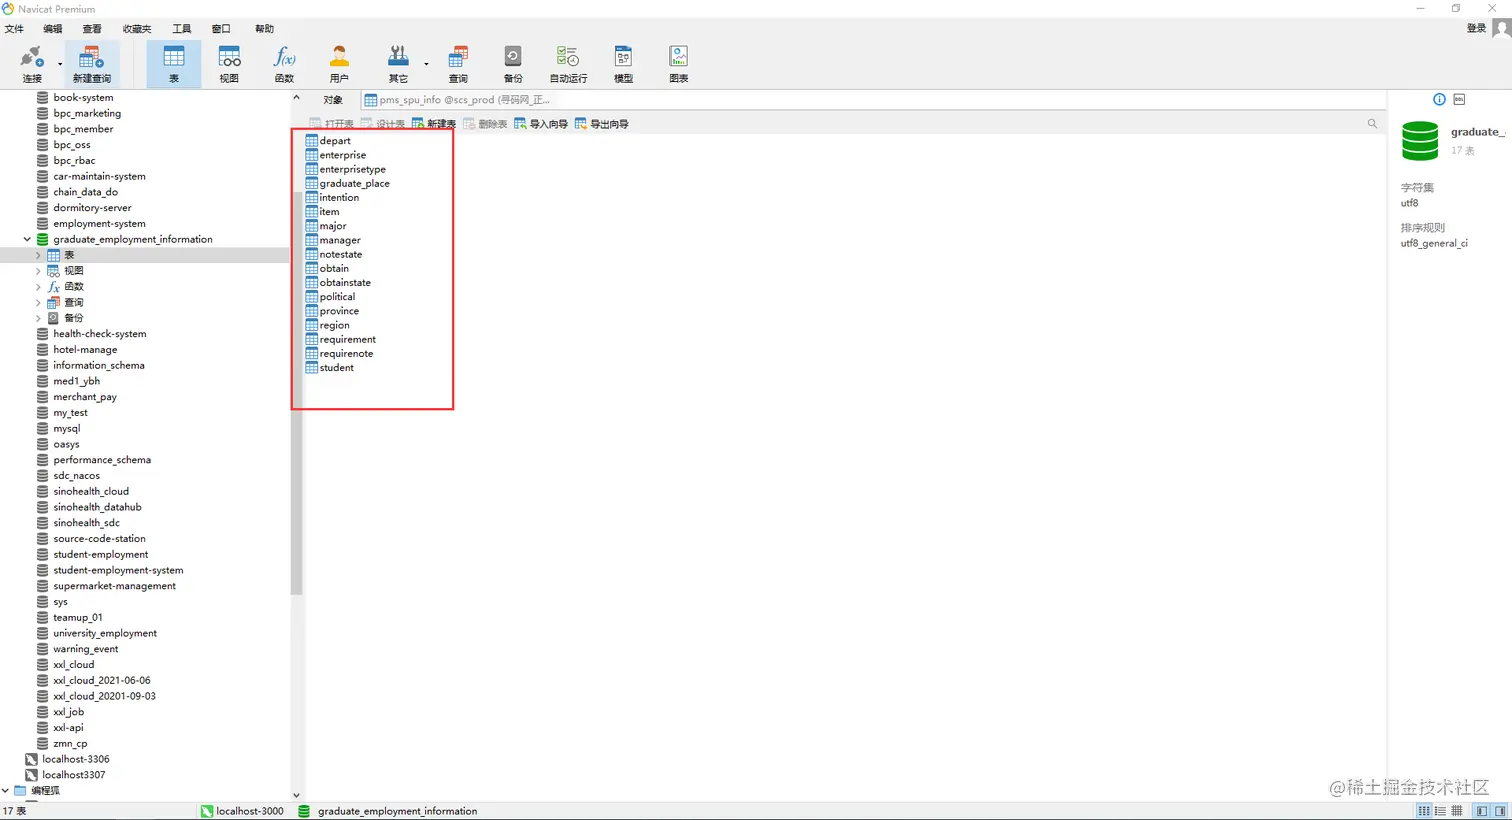Select the student table icon
The height and width of the screenshot is (820, 1512).
[x=312, y=368]
